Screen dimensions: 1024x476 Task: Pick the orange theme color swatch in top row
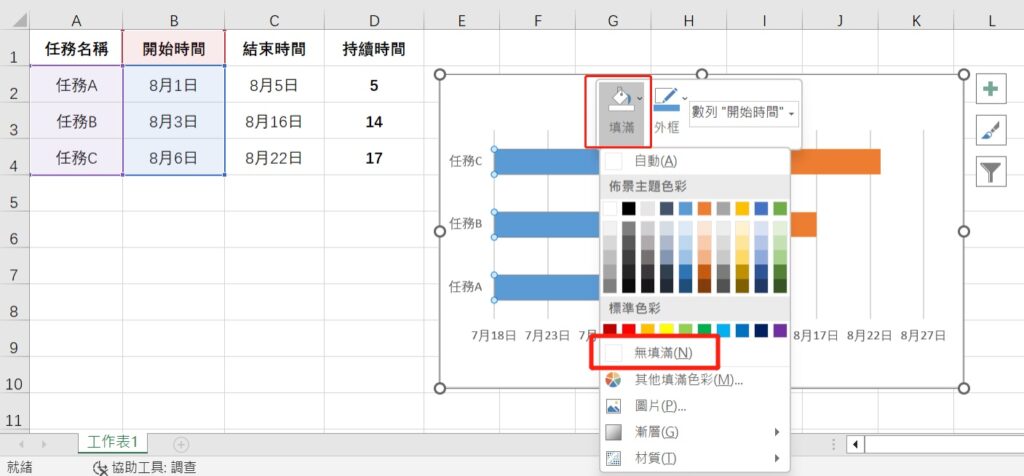[705, 208]
